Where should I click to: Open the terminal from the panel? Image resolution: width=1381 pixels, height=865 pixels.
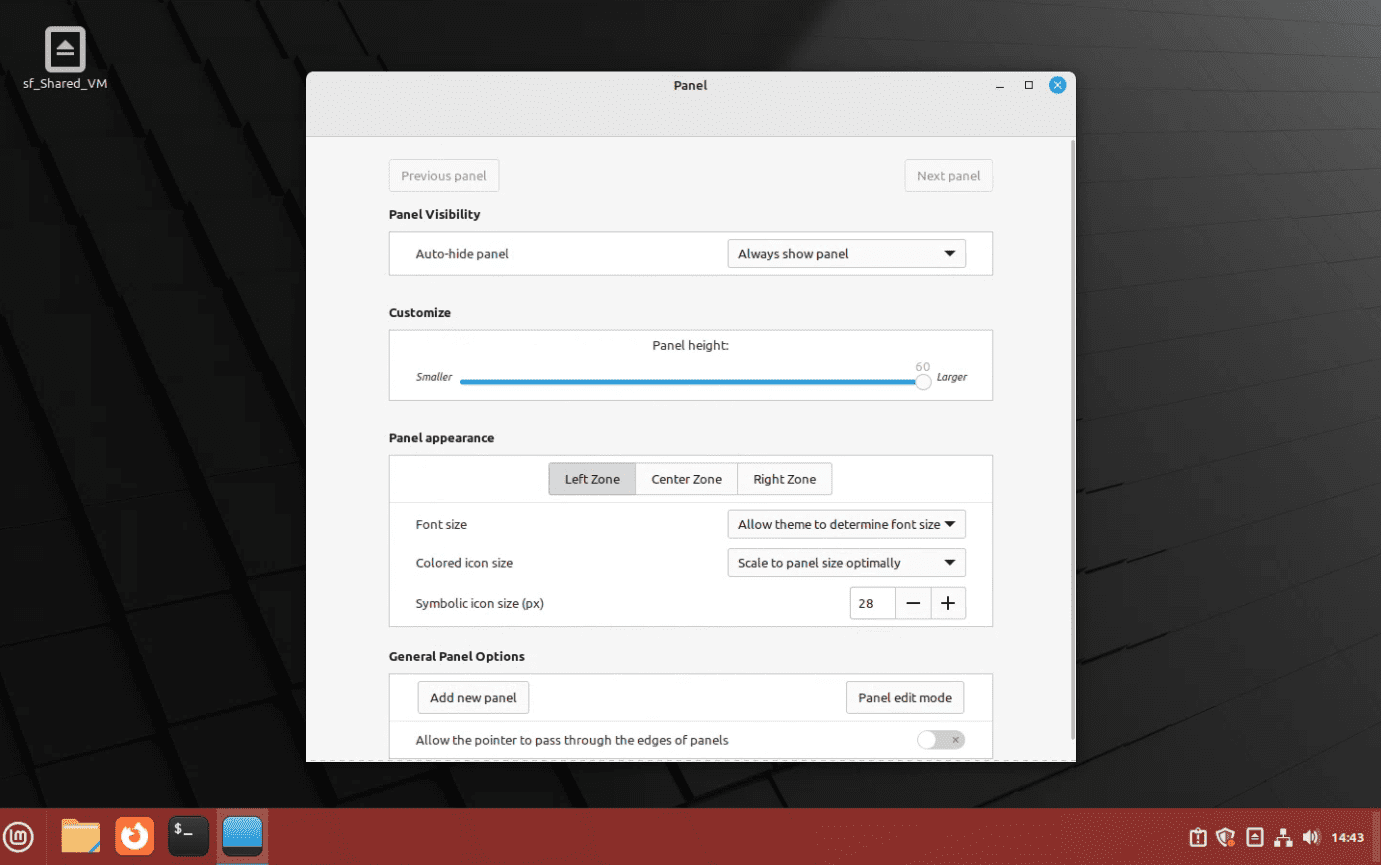[x=188, y=836]
